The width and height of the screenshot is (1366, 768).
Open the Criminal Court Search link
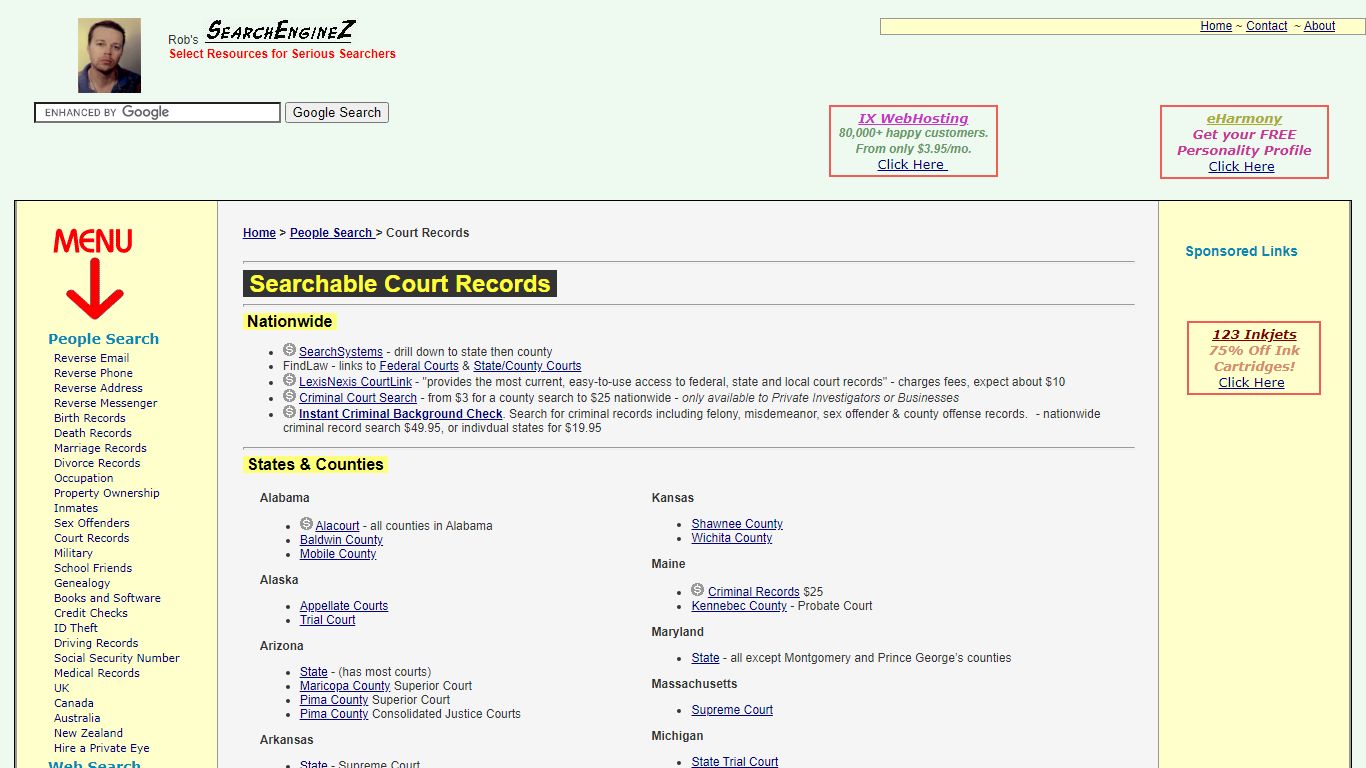(358, 398)
